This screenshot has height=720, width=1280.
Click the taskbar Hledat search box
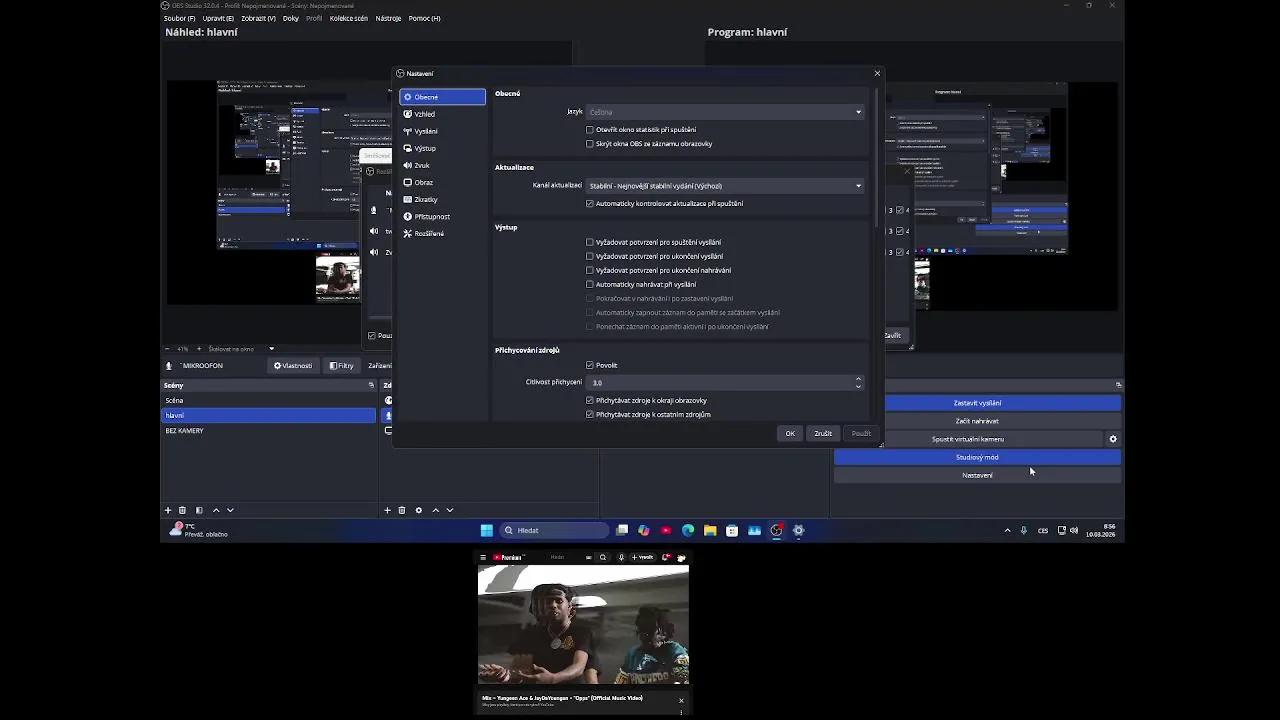(555, 530)
